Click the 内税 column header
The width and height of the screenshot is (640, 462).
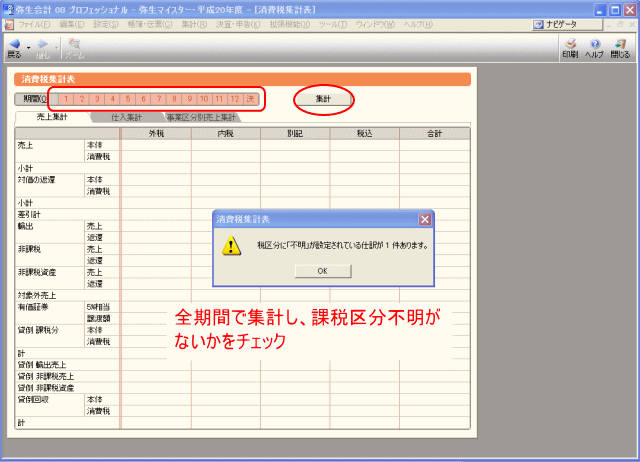[226, 133]
